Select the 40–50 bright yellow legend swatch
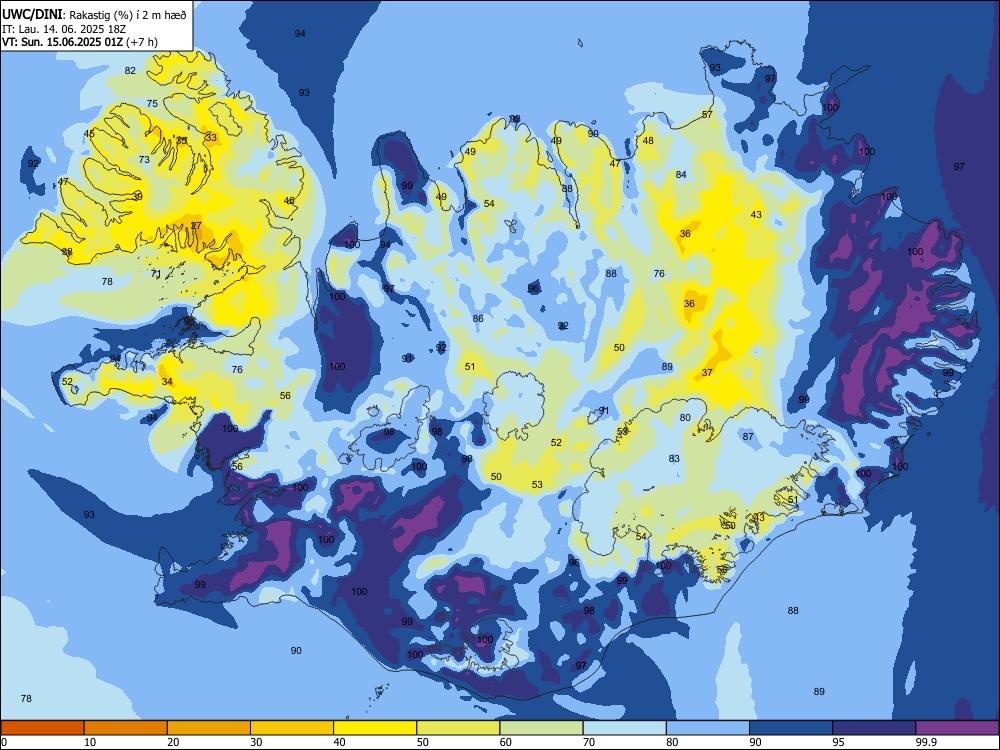The image size is (1000, 750). point(375,728)
